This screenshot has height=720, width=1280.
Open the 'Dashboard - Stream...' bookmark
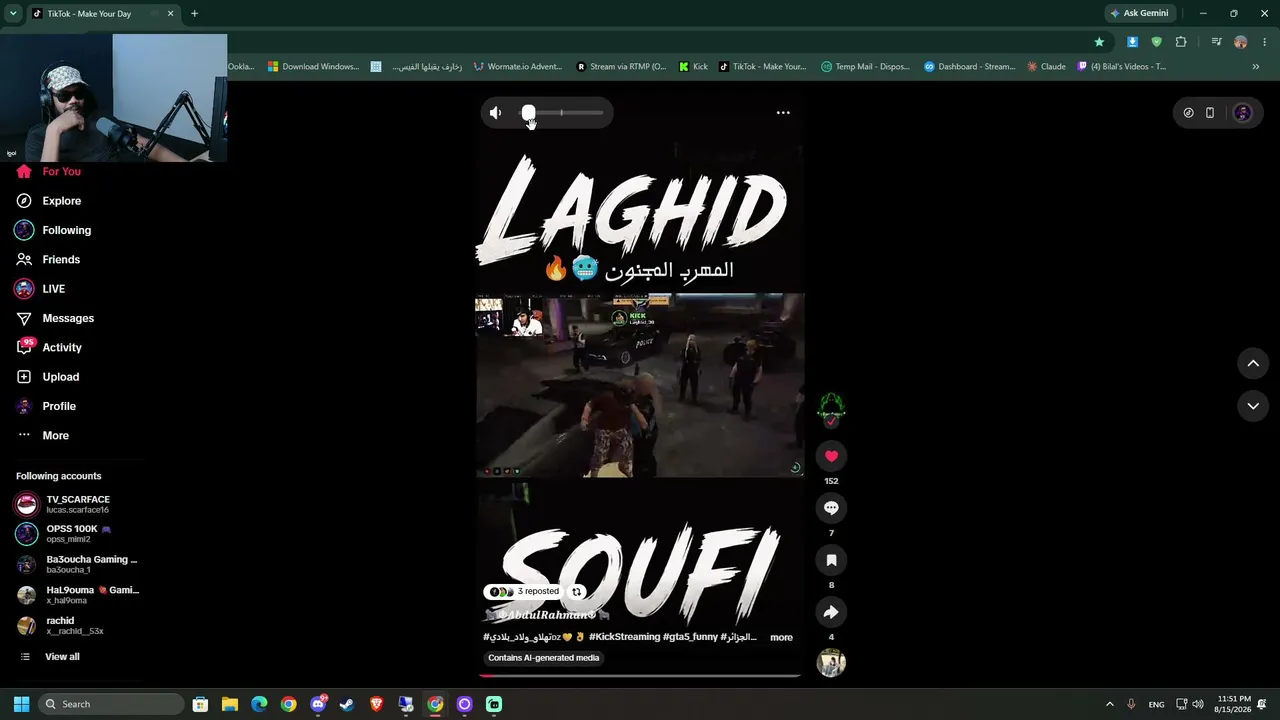tap(969, 67)
